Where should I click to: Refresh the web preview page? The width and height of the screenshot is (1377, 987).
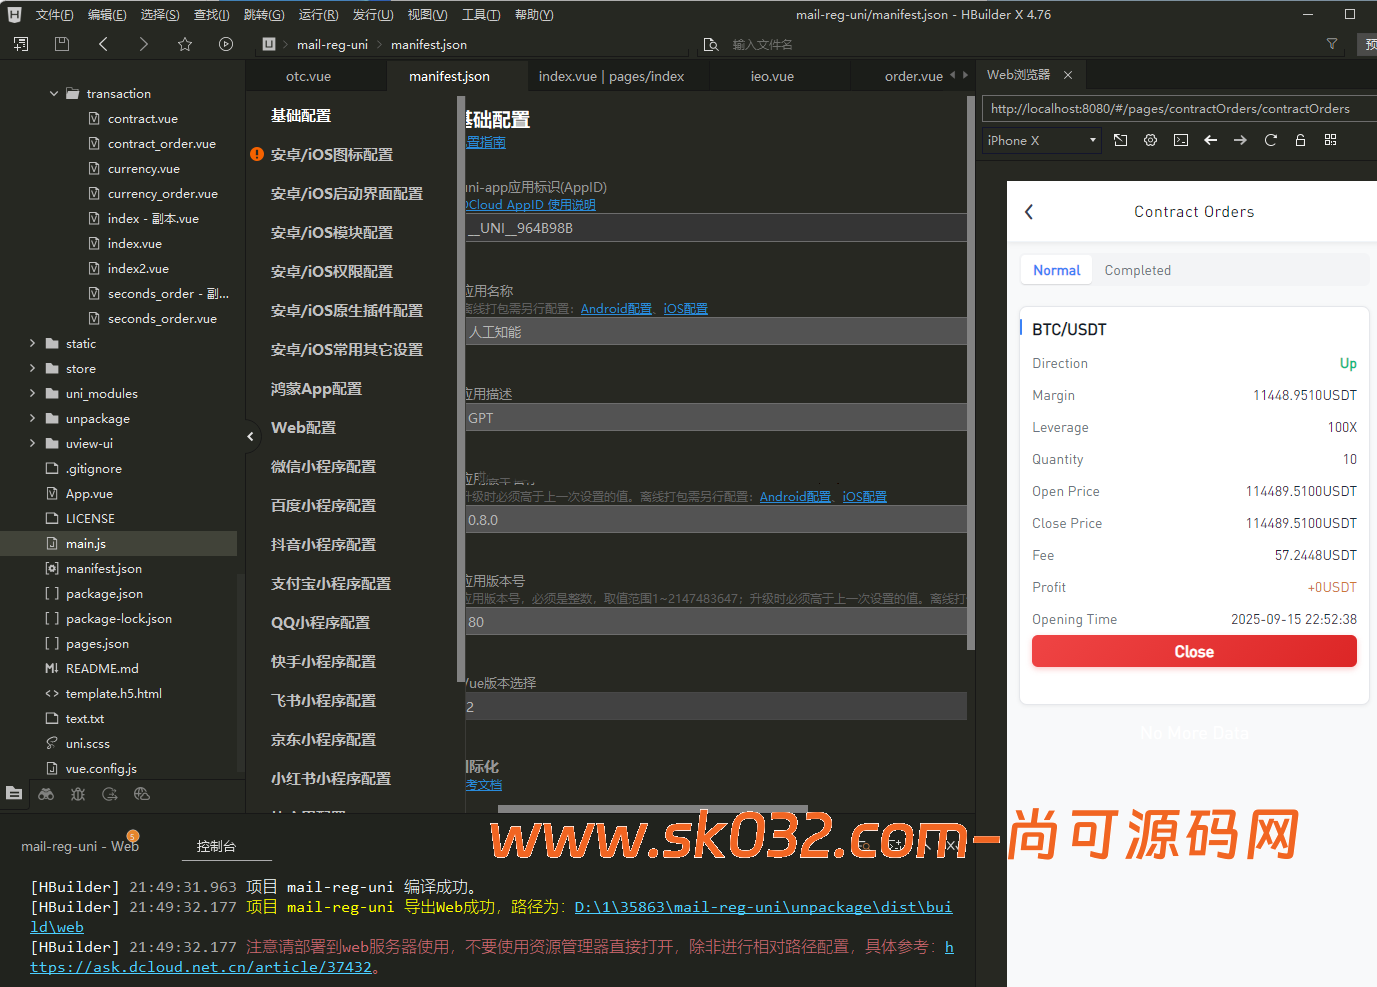tap(1270, 141)
